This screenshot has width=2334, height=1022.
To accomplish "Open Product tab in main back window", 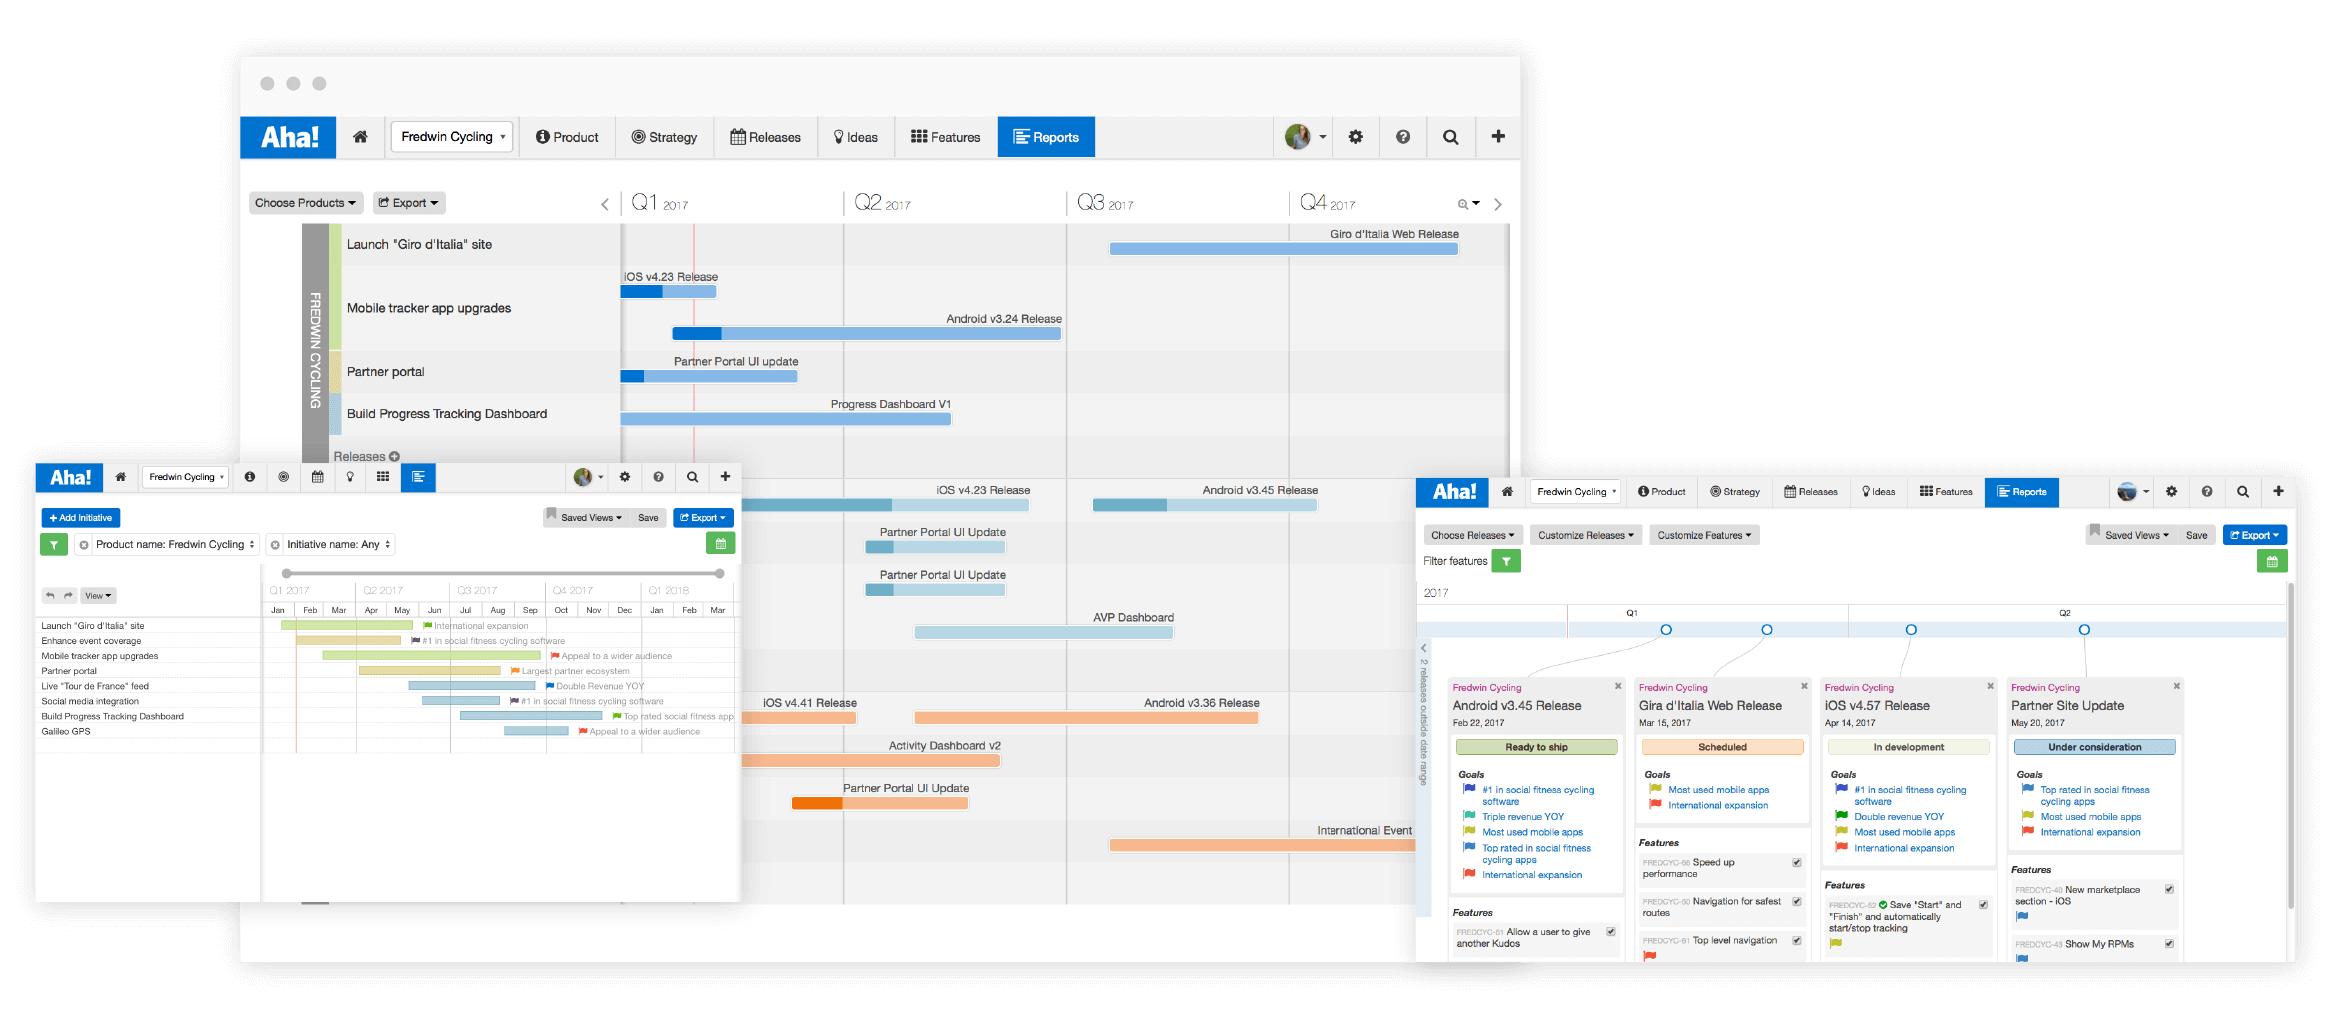I will pyautogui.click(x=567, y=137).
